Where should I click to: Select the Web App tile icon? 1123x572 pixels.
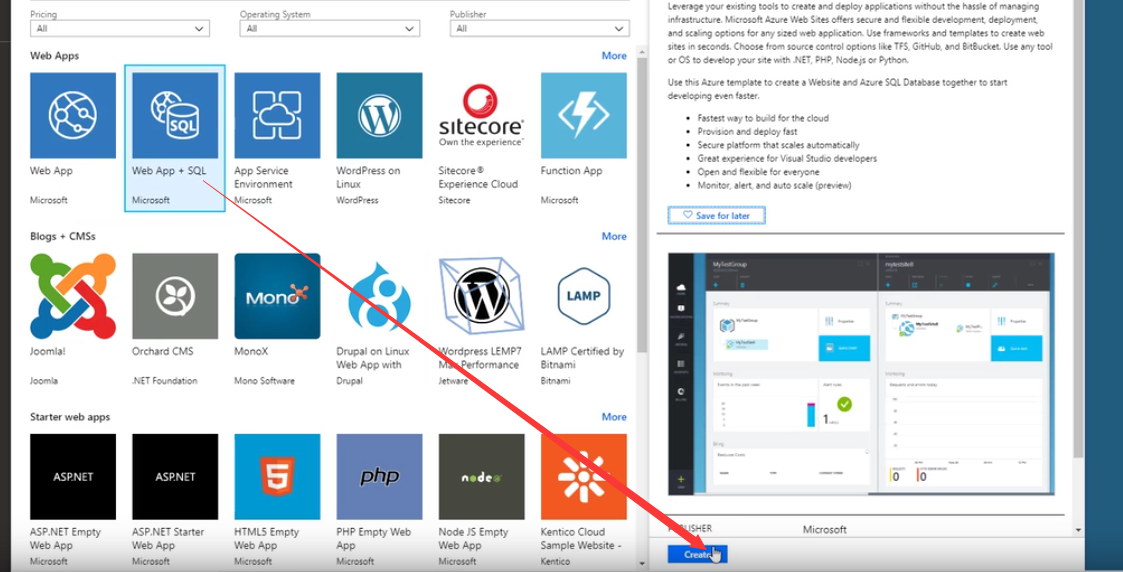(73, 115)
